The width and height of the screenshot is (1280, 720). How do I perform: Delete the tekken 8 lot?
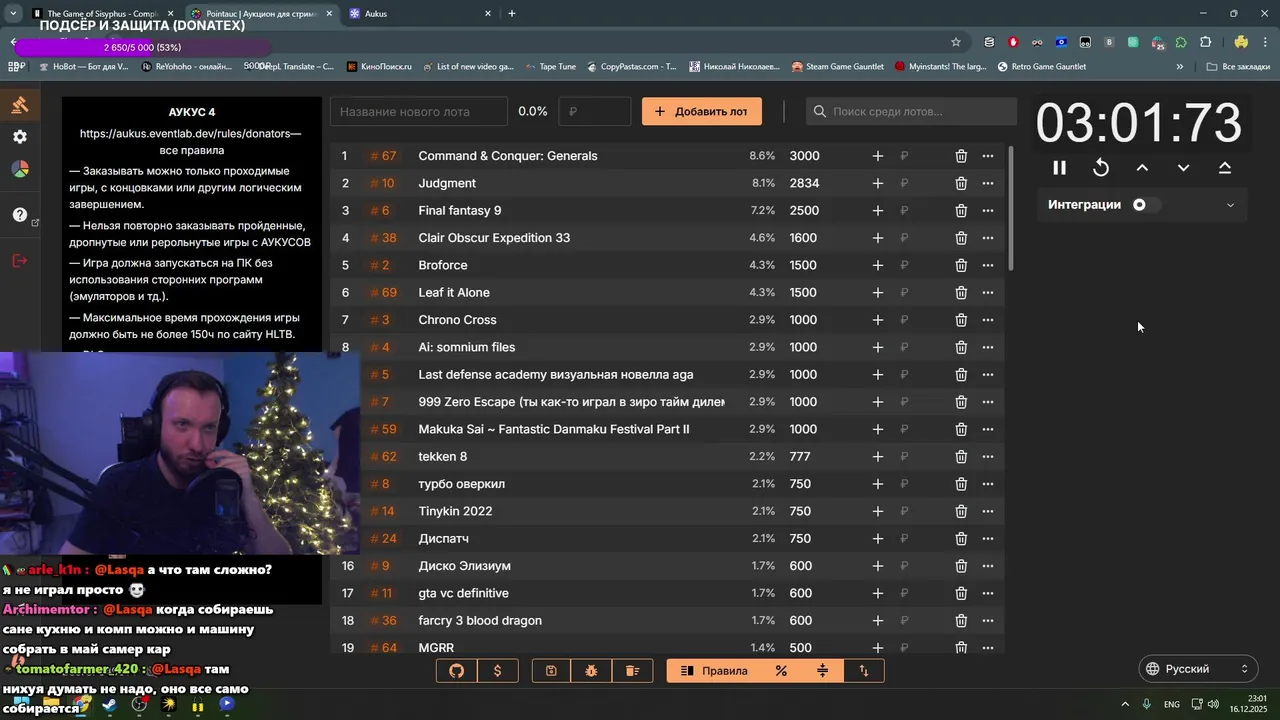[961, 457]
